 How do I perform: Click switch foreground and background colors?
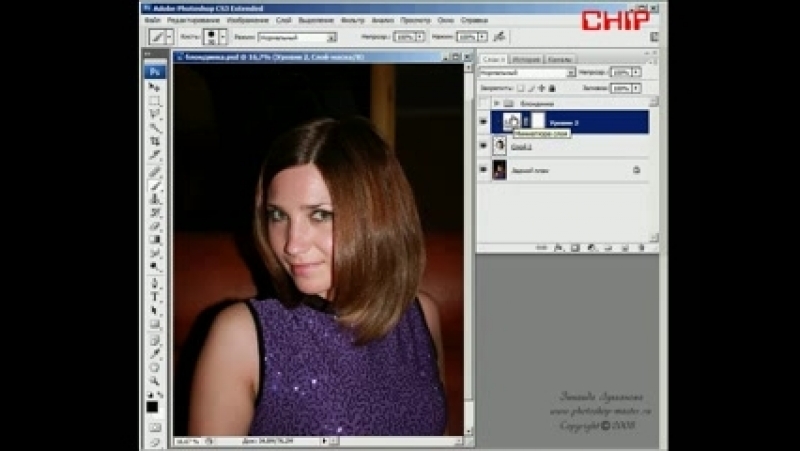(x=160, y=394)
